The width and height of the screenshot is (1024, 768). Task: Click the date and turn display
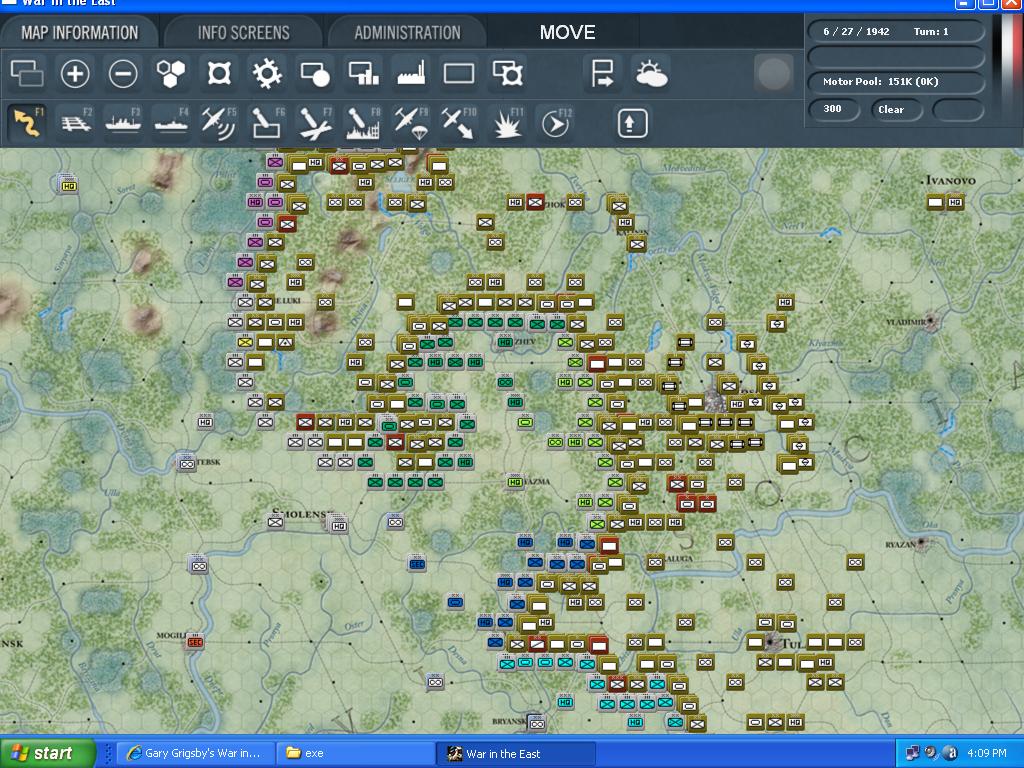pyautogui.click(x=896, y=31)
